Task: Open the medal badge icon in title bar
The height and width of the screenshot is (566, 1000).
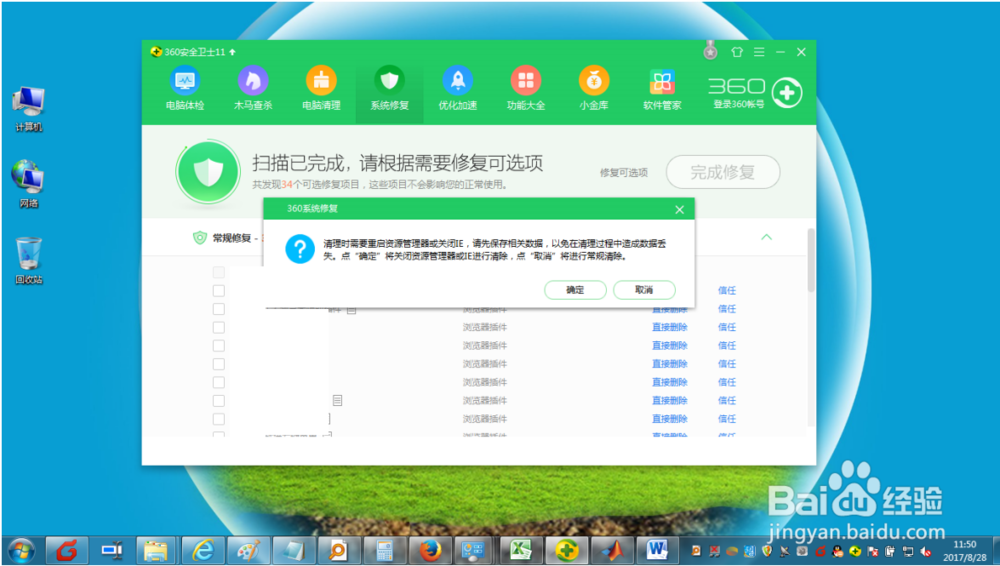Action: pos(710,51)
